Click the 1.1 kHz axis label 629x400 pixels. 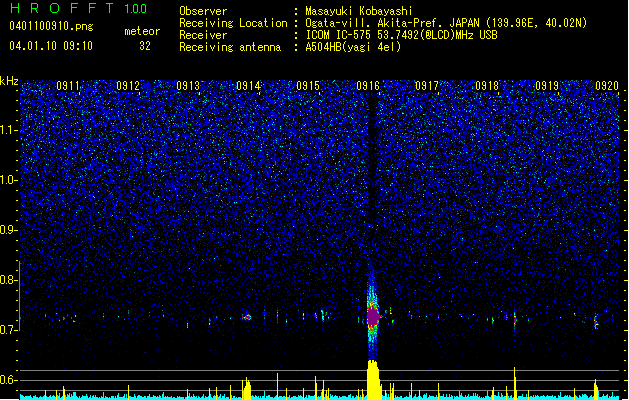[9, 130]
